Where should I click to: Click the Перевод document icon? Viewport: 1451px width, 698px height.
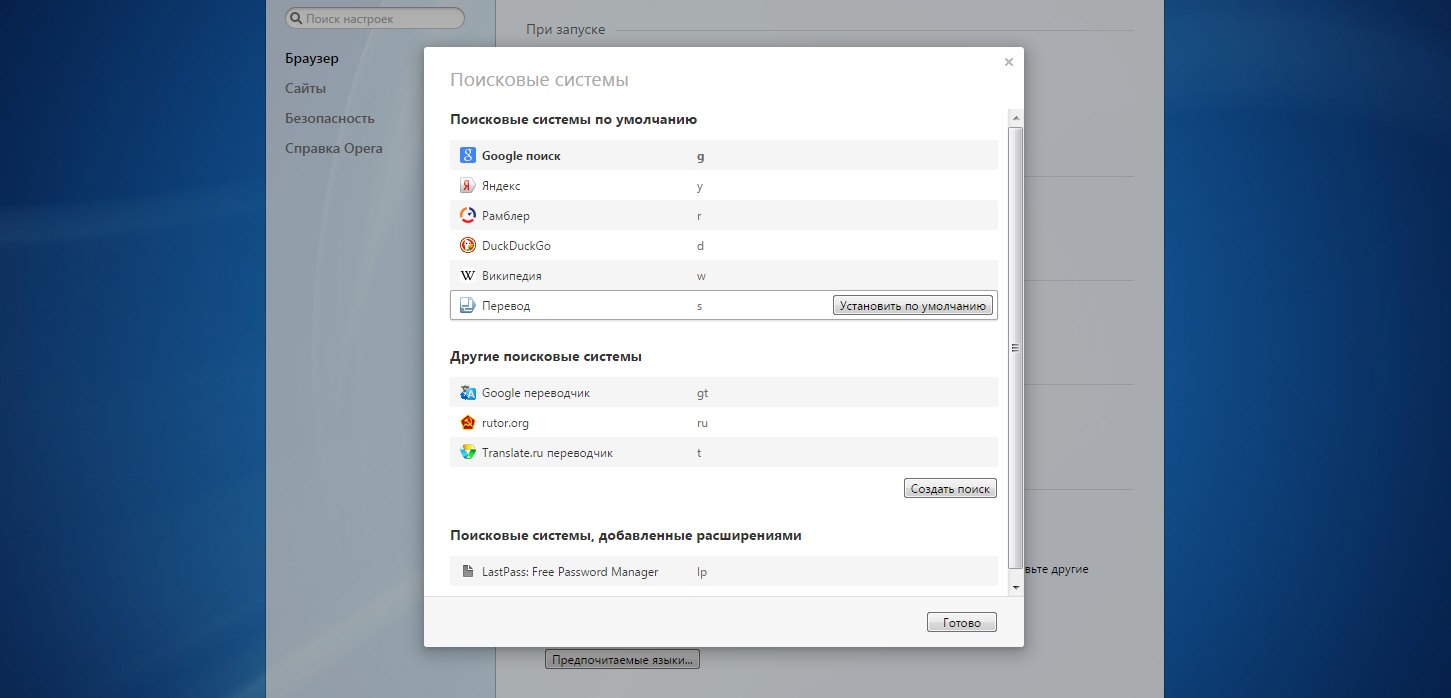[x=467, y=305]
